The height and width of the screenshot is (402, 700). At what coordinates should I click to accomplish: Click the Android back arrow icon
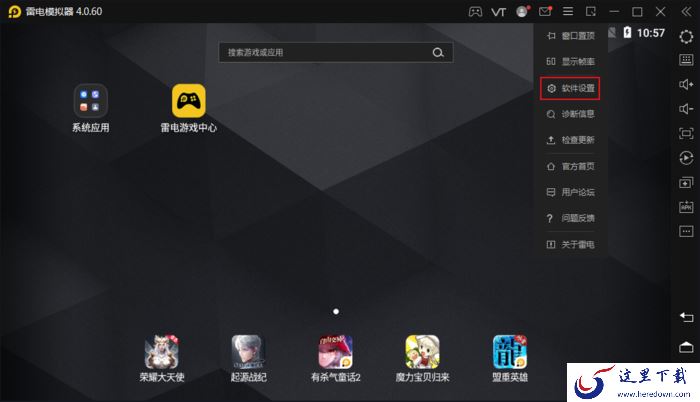686,317
